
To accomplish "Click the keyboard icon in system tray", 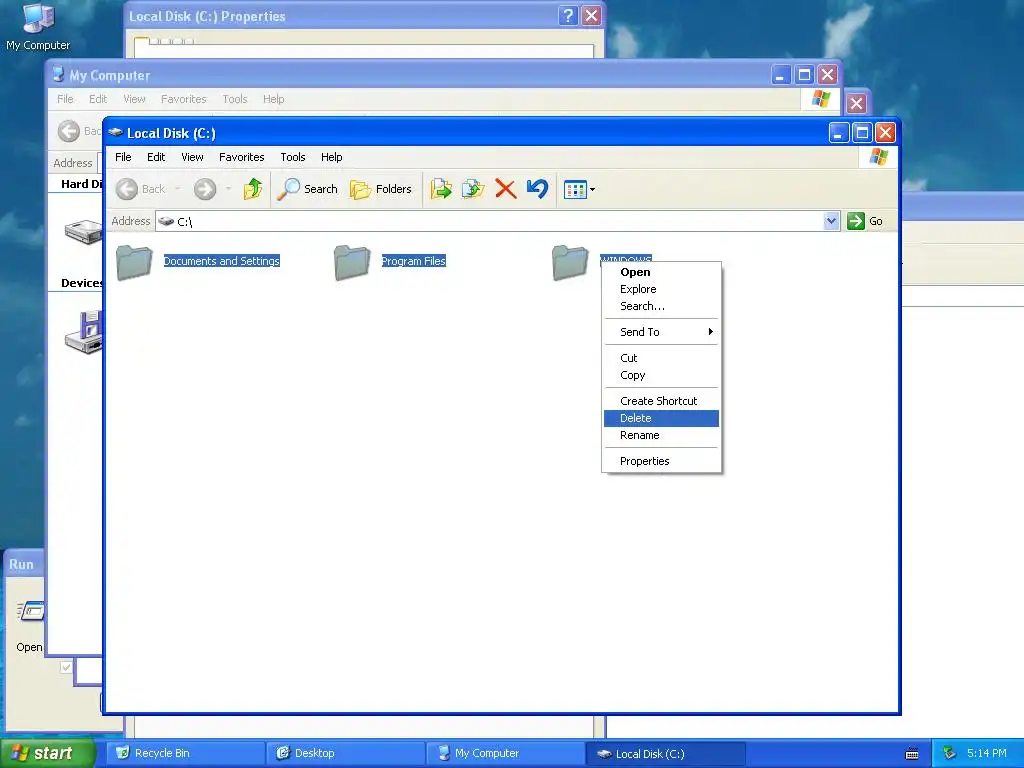I will (912, 754).
